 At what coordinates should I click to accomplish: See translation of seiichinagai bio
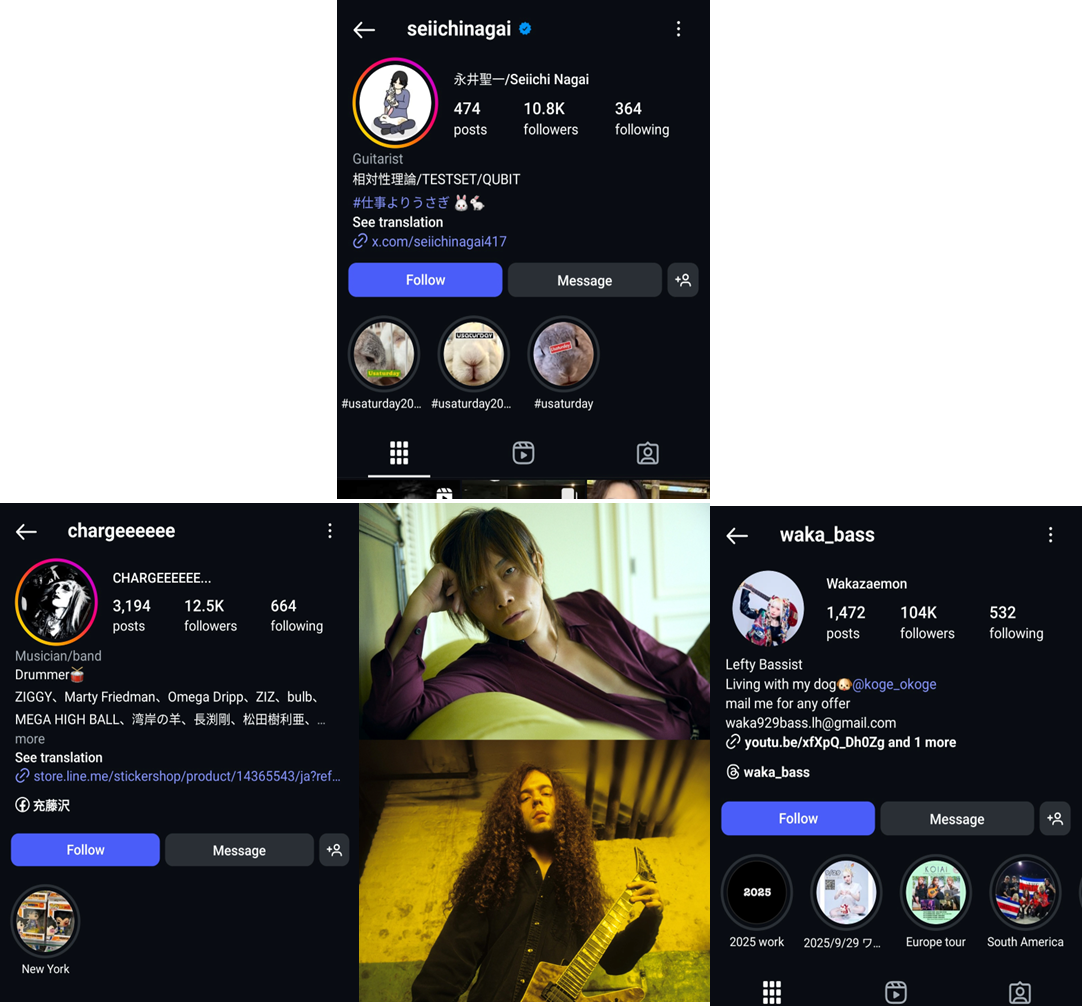point(397,222)
